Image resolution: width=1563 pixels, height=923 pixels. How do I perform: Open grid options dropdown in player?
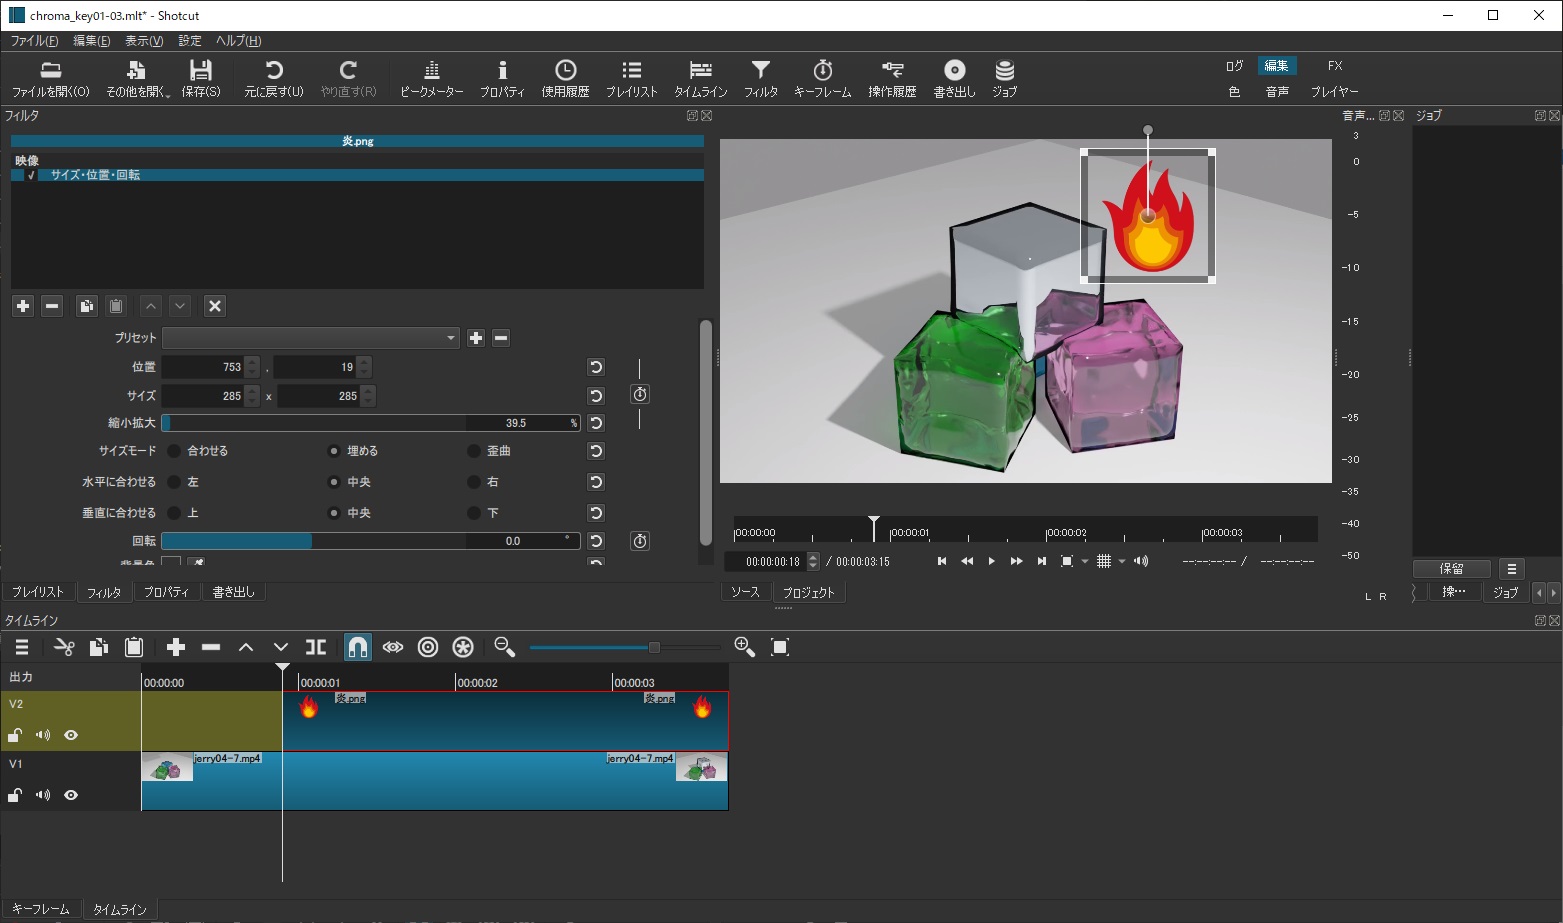[x=1122, y=562]
